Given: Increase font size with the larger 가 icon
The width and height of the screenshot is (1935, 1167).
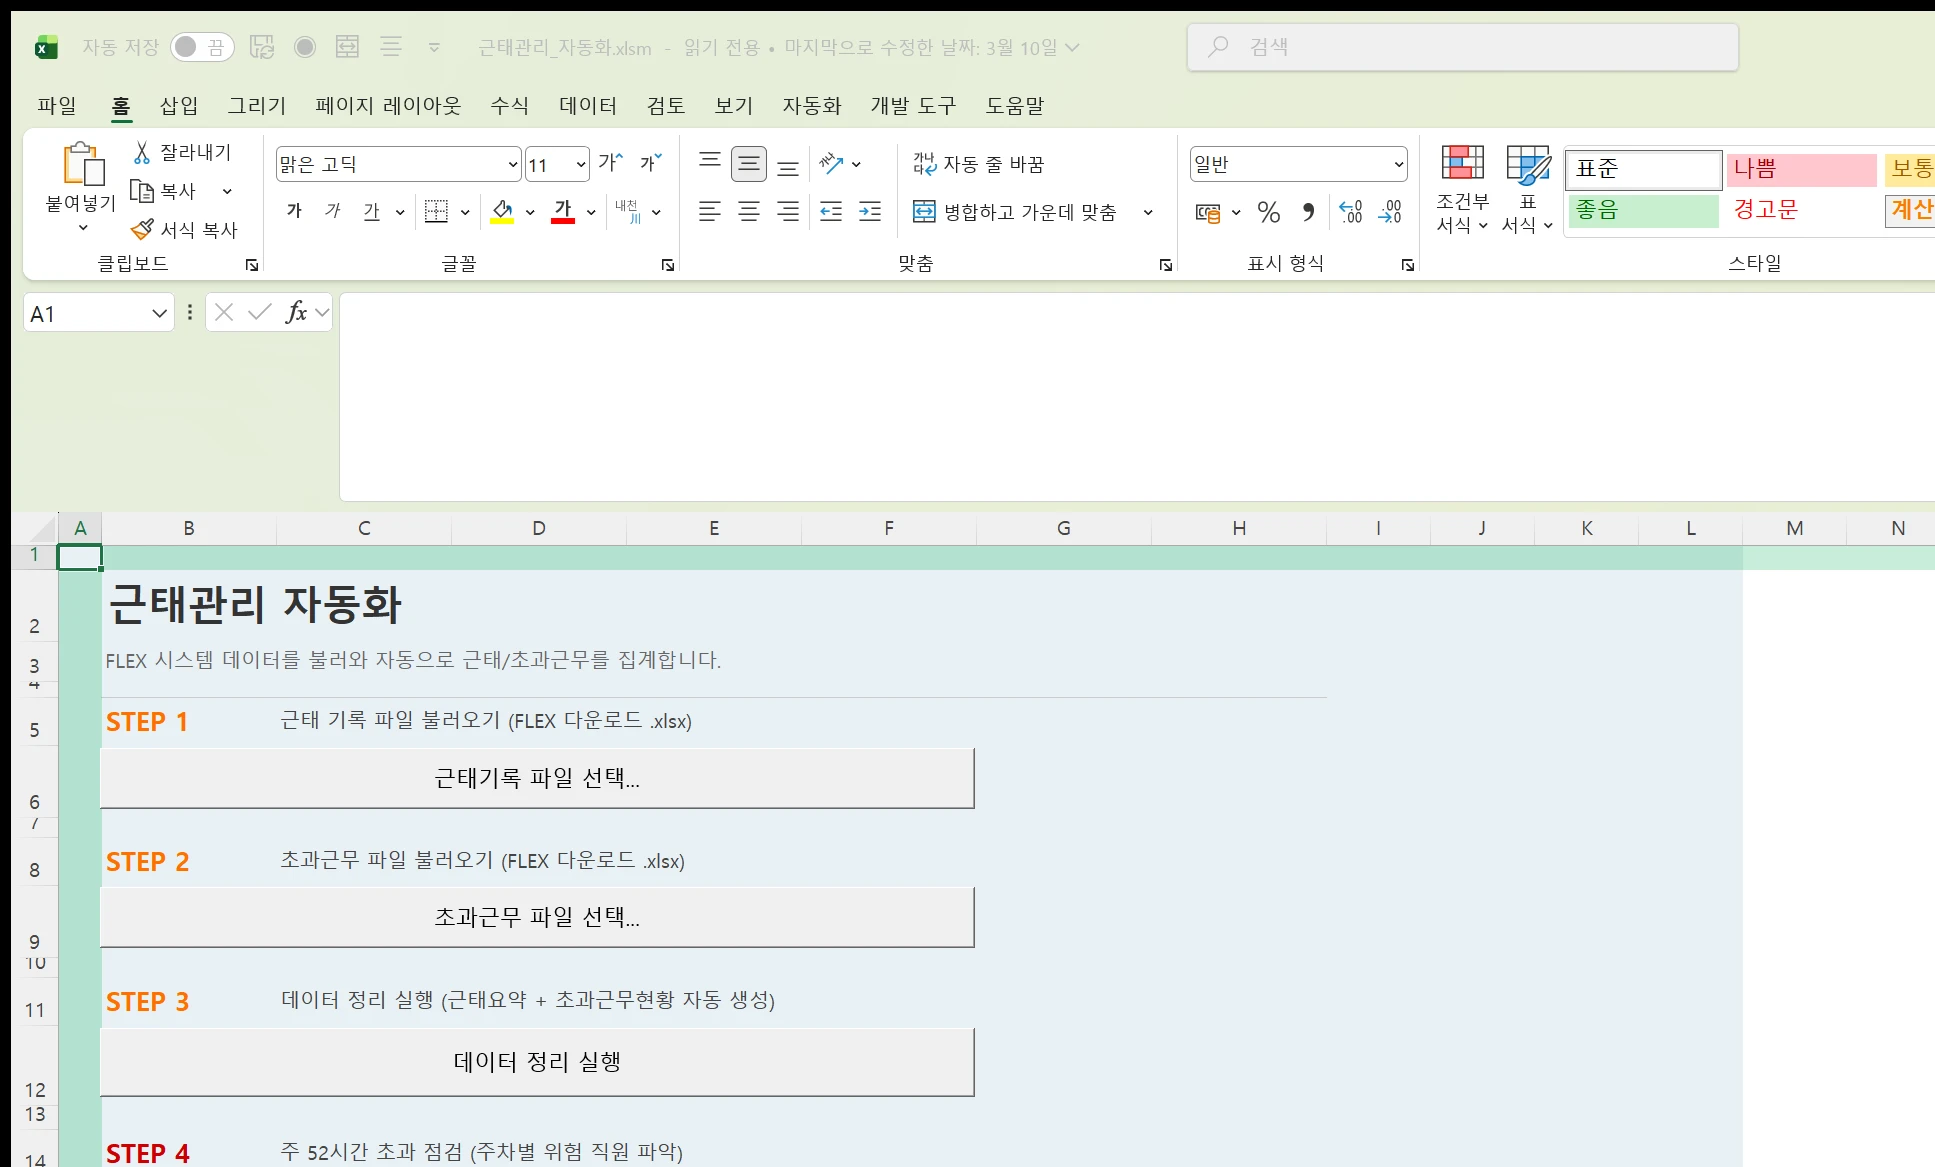Looking at the screenshot, I should [x=611, y=163].
